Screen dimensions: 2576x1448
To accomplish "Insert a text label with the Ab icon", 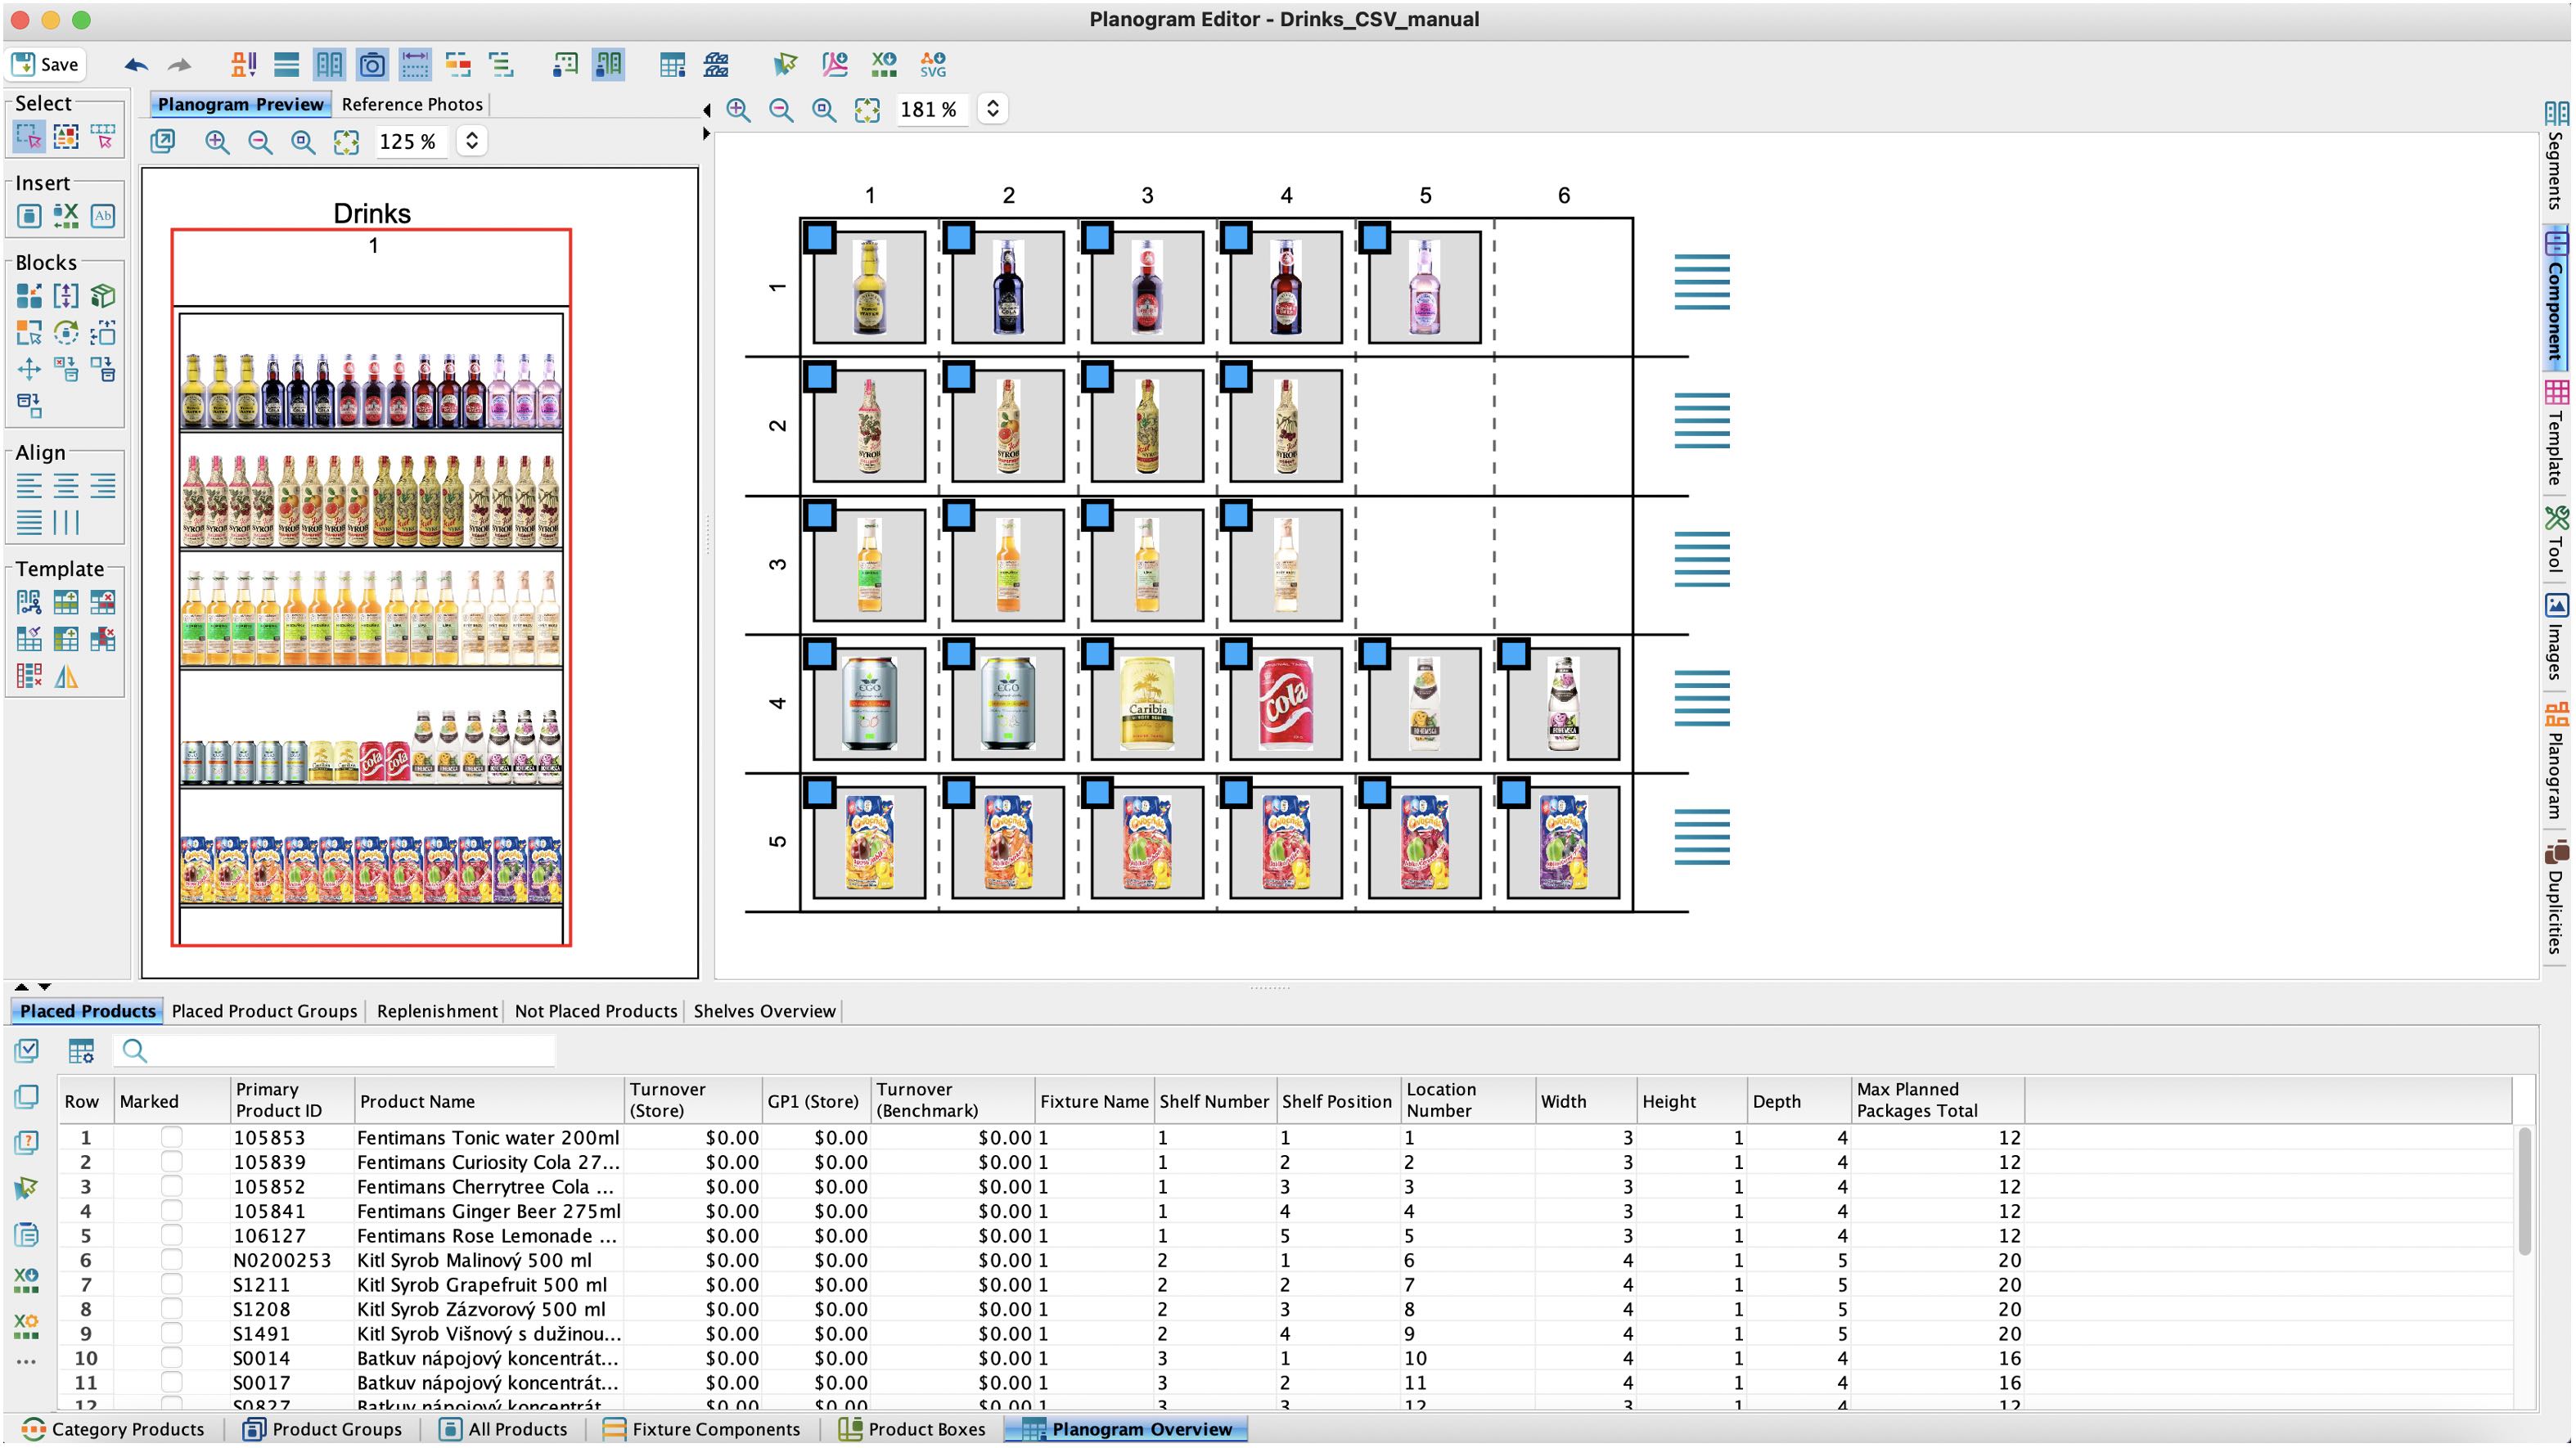I will coord(102,215).
